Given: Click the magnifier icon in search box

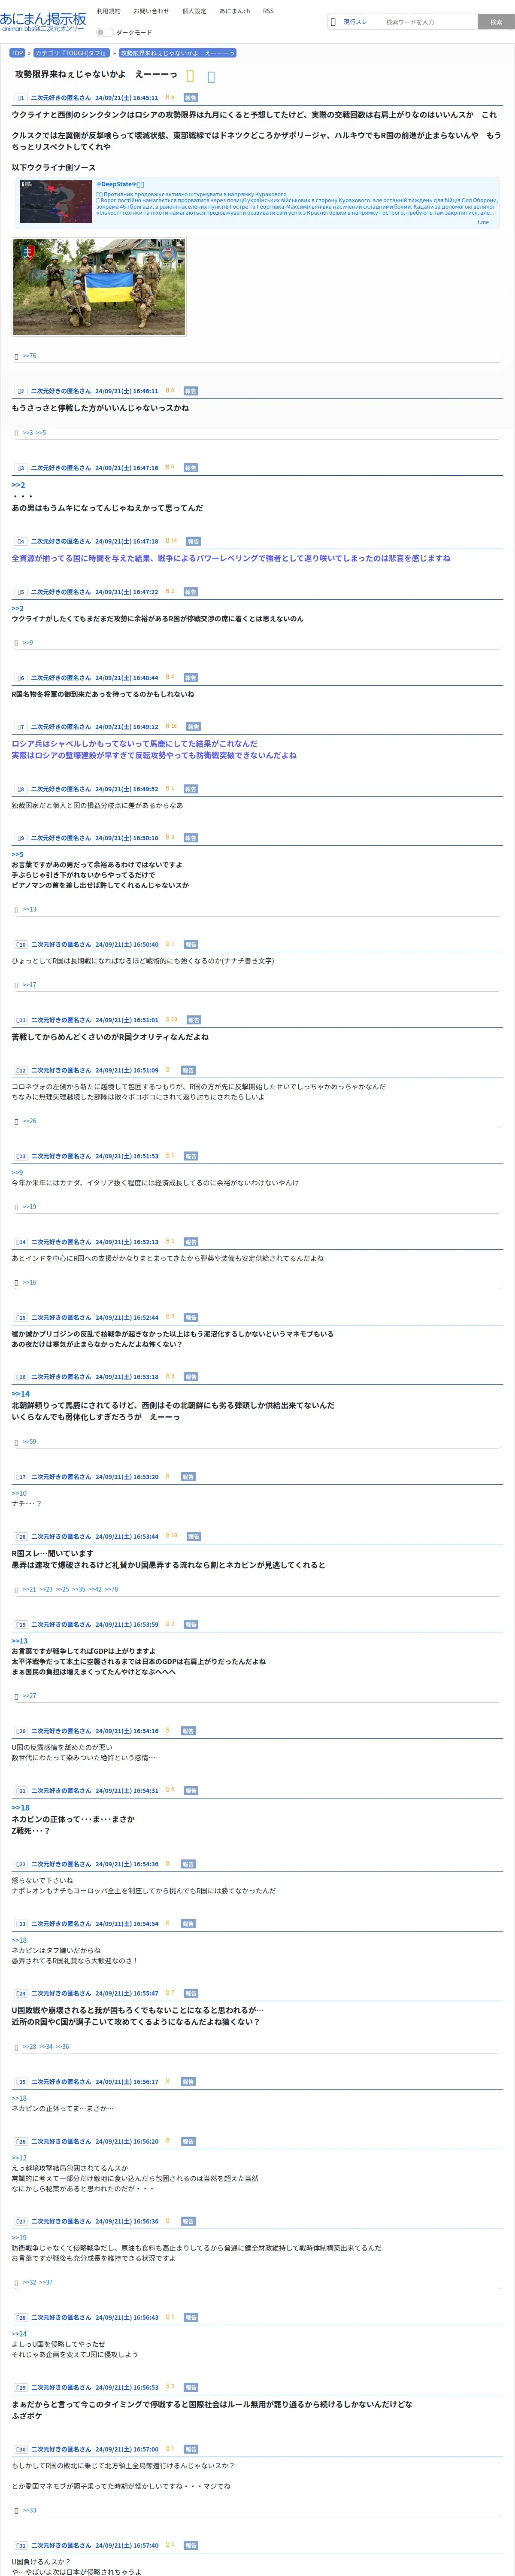Looking at the screenshot, I should click(333, 22).
